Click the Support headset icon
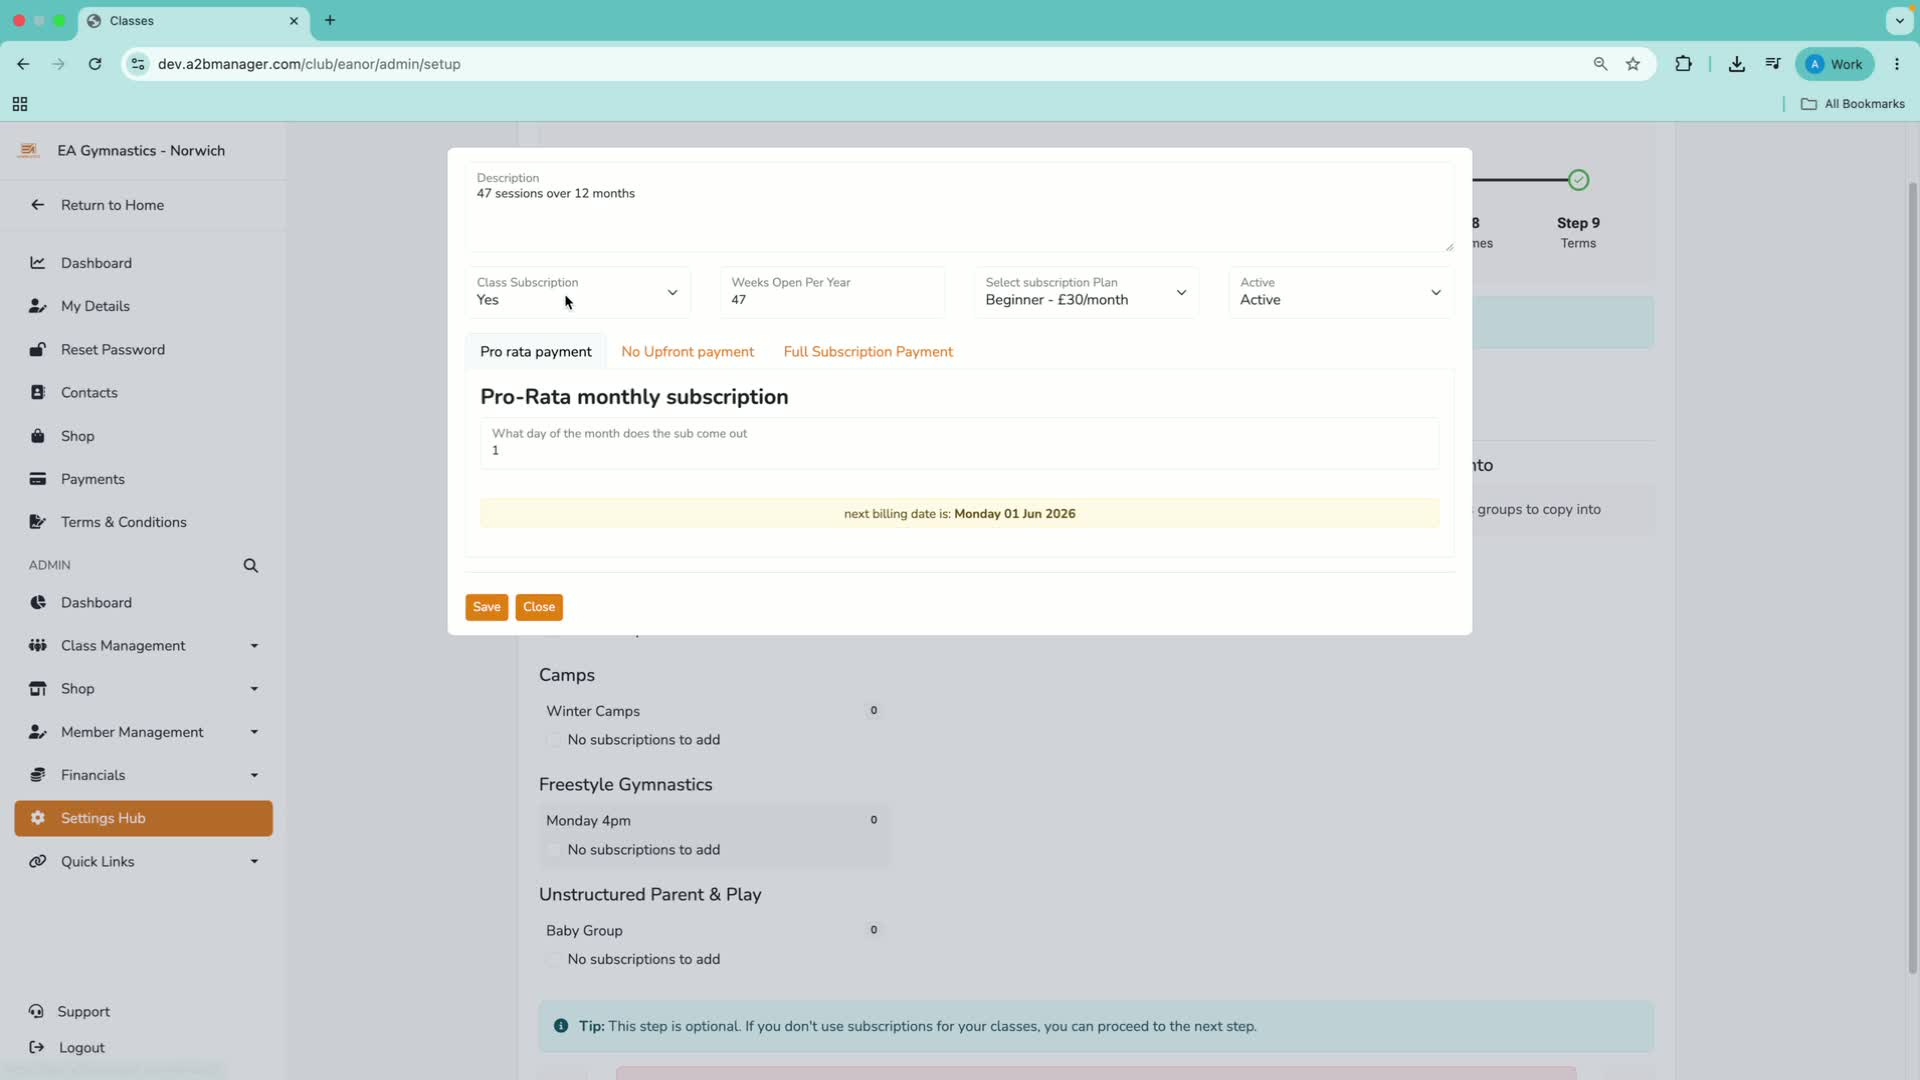 [x=36, y=1011]
